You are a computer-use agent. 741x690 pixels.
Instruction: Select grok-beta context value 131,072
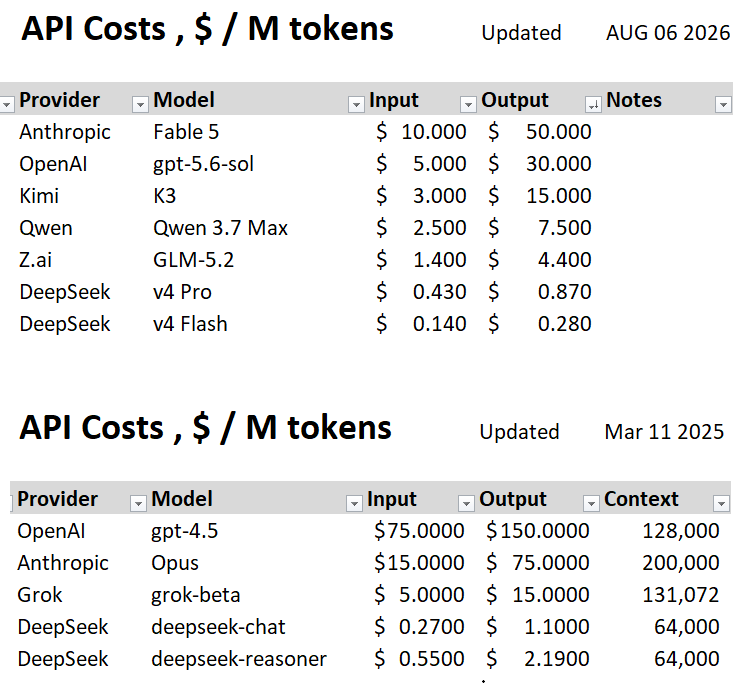(x=681, y=595)
